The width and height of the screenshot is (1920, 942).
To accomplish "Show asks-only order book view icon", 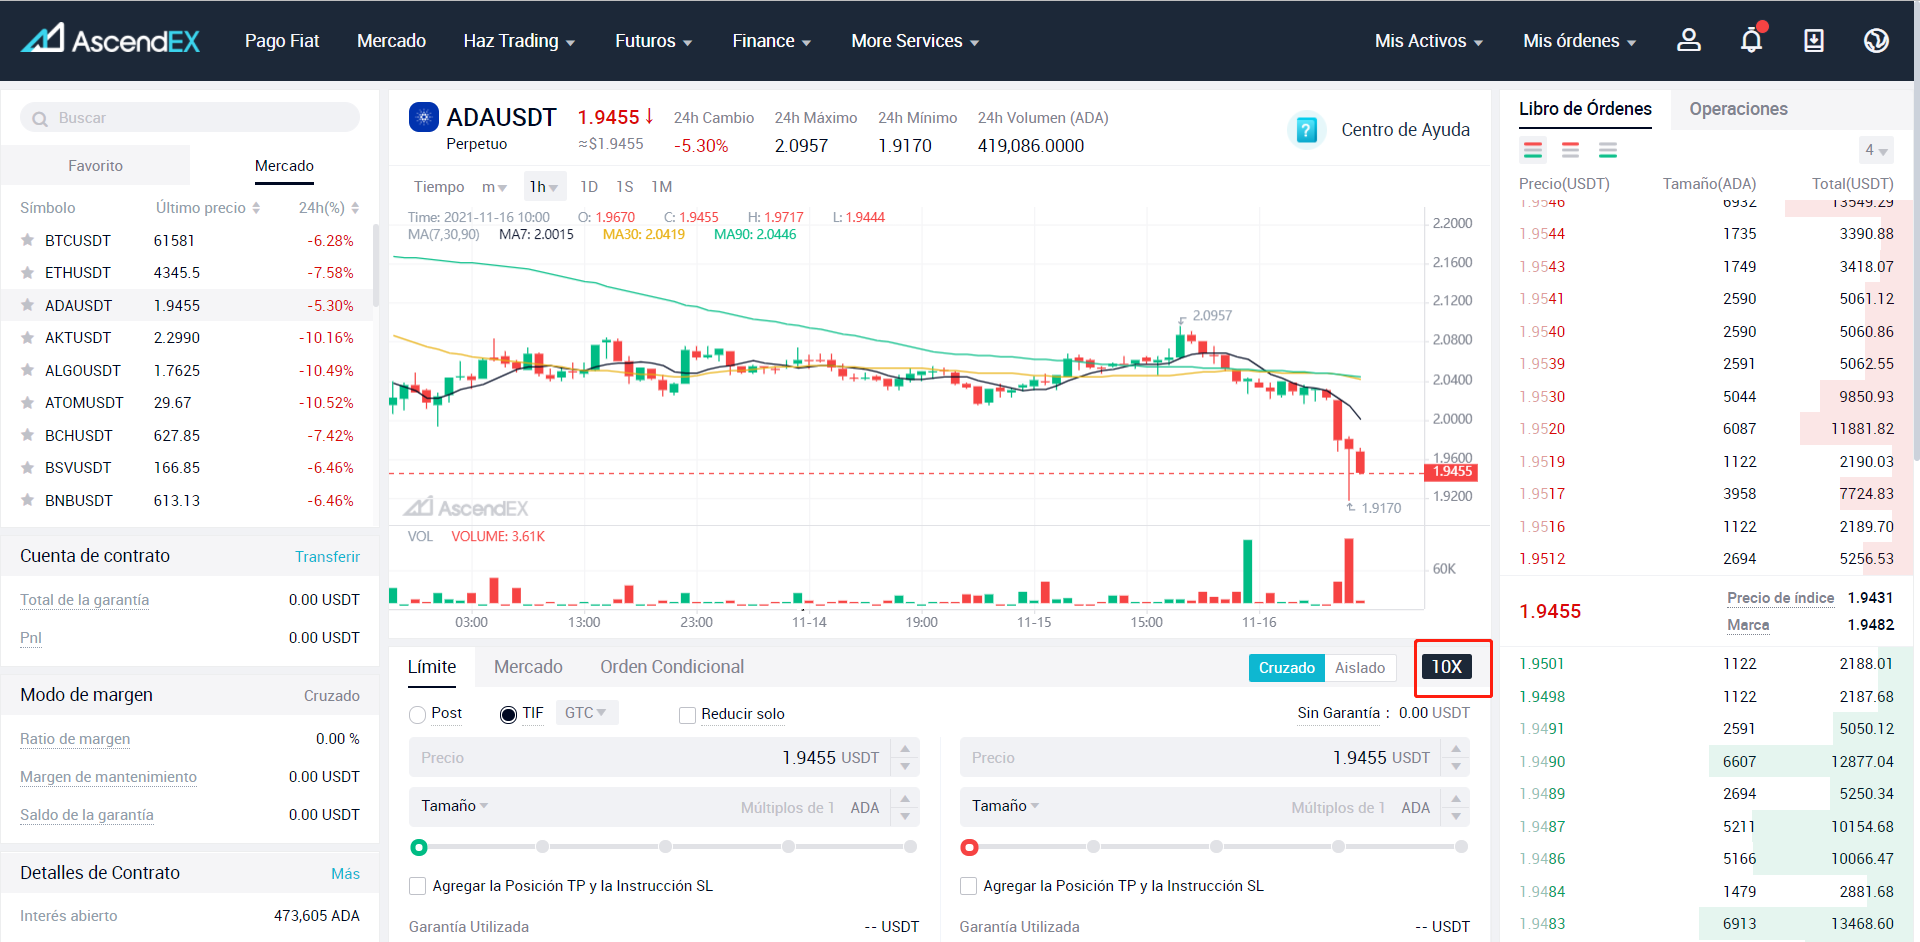I will click(1571, 150).
